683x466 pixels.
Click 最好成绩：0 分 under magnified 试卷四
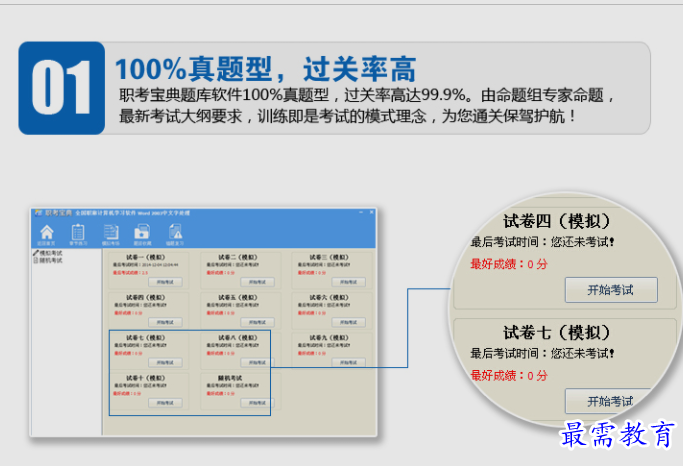pyautogui.click(x=509, y=264)
